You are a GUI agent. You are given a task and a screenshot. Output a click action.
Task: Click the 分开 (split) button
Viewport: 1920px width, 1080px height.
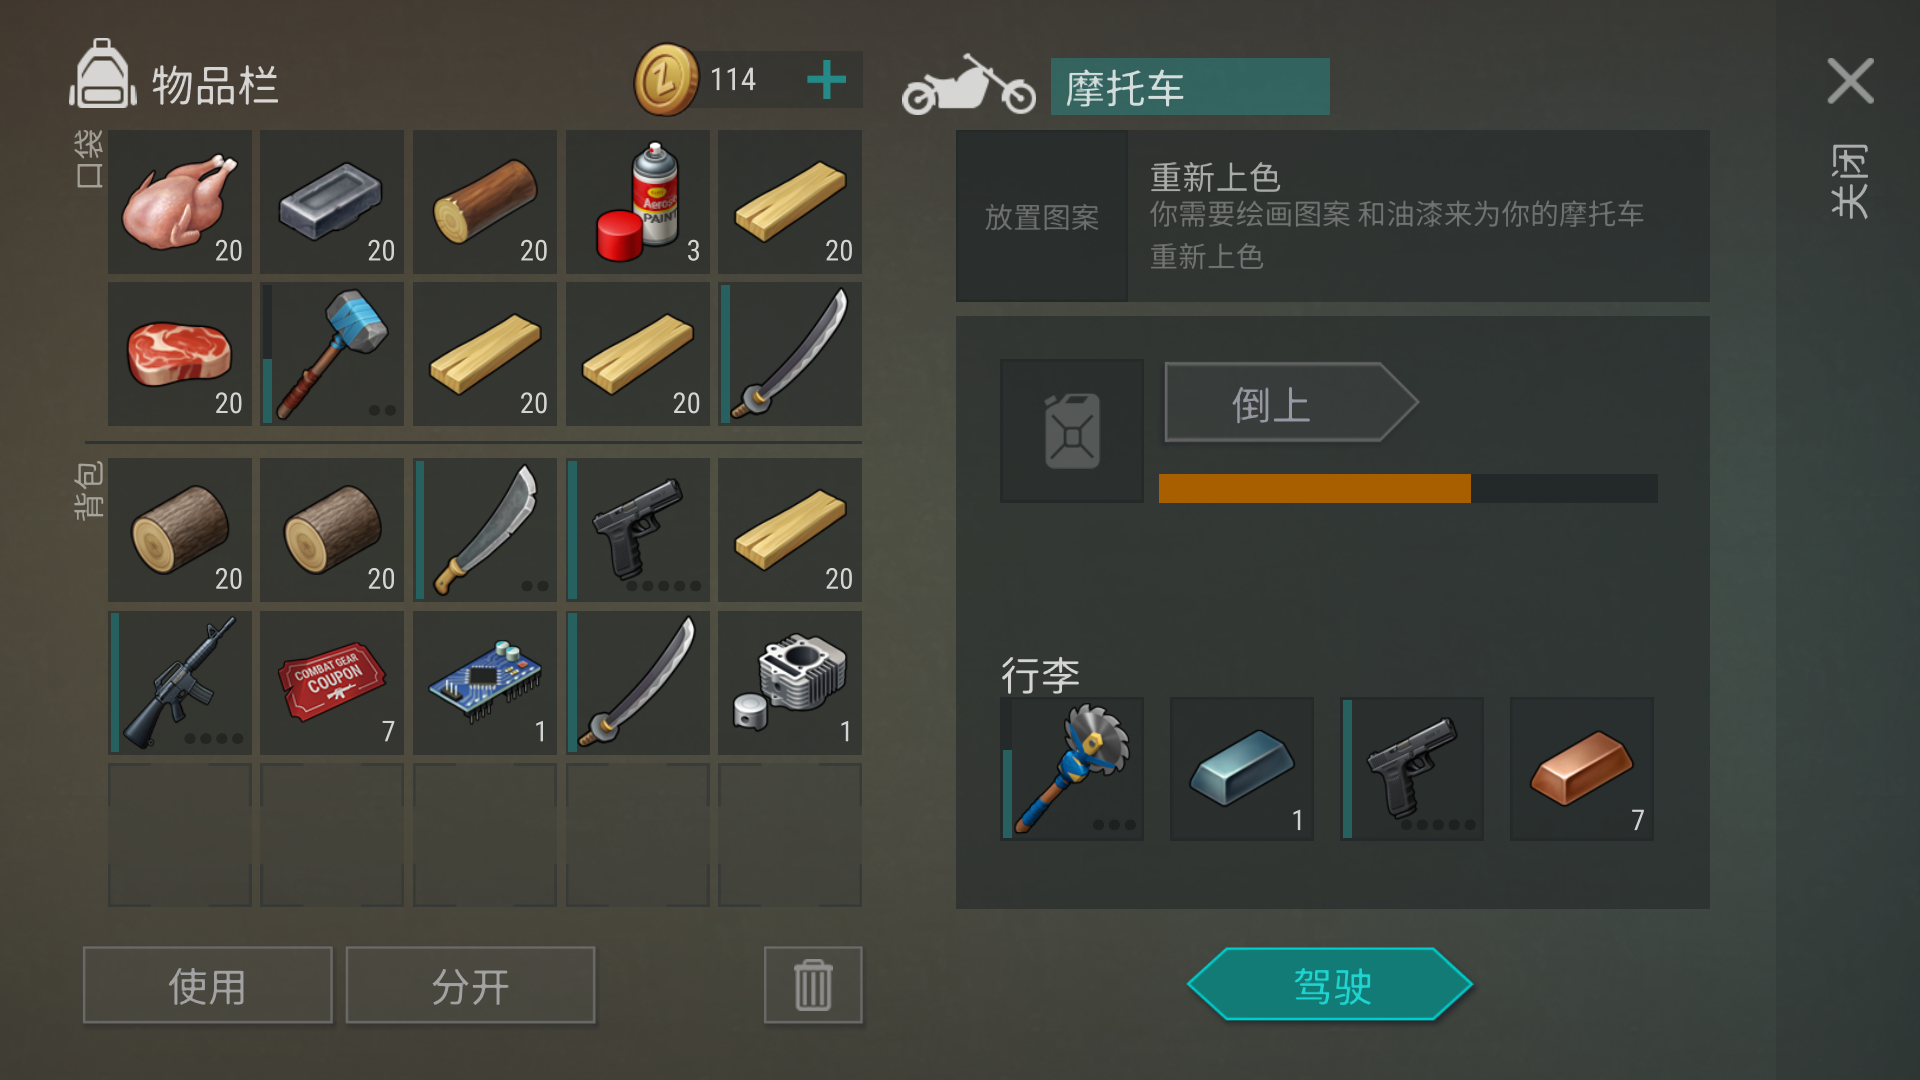[x=470, y=985]
